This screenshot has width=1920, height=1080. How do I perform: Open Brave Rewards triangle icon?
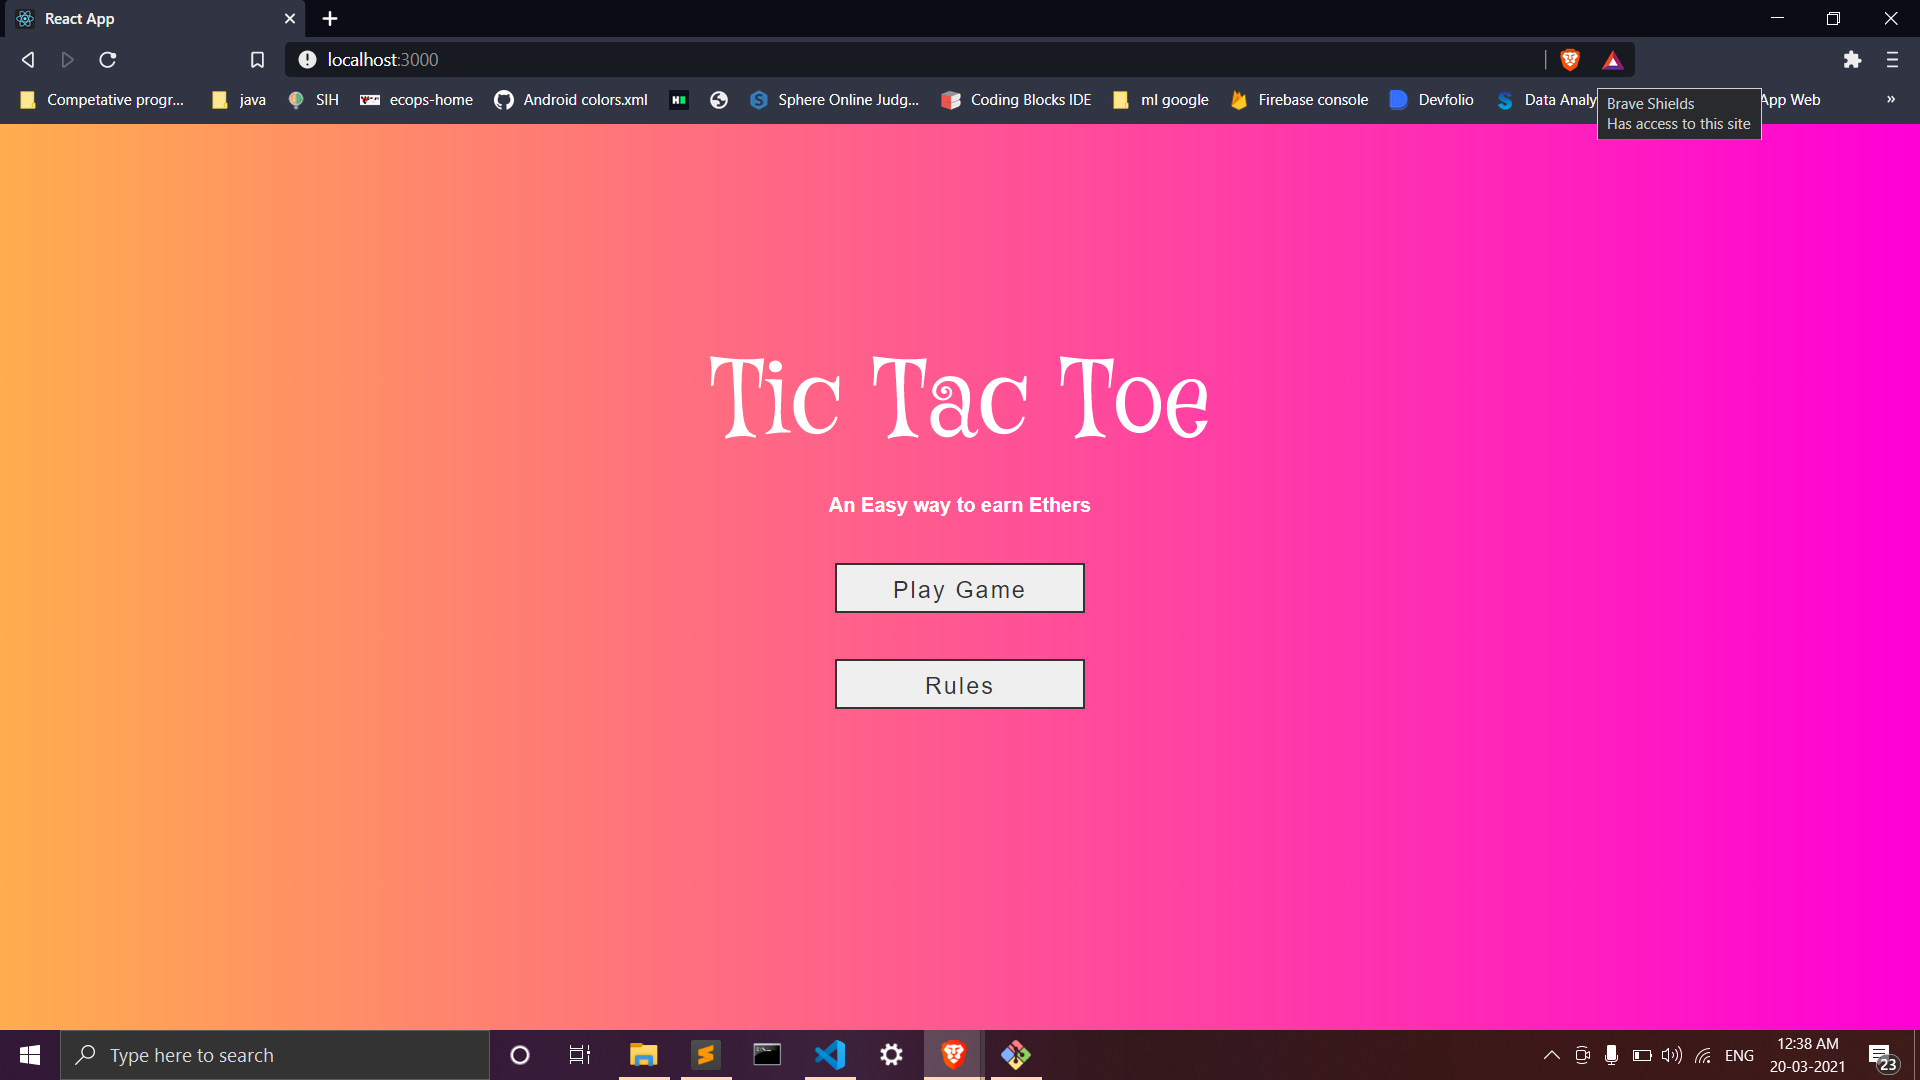coord(1612,60)
